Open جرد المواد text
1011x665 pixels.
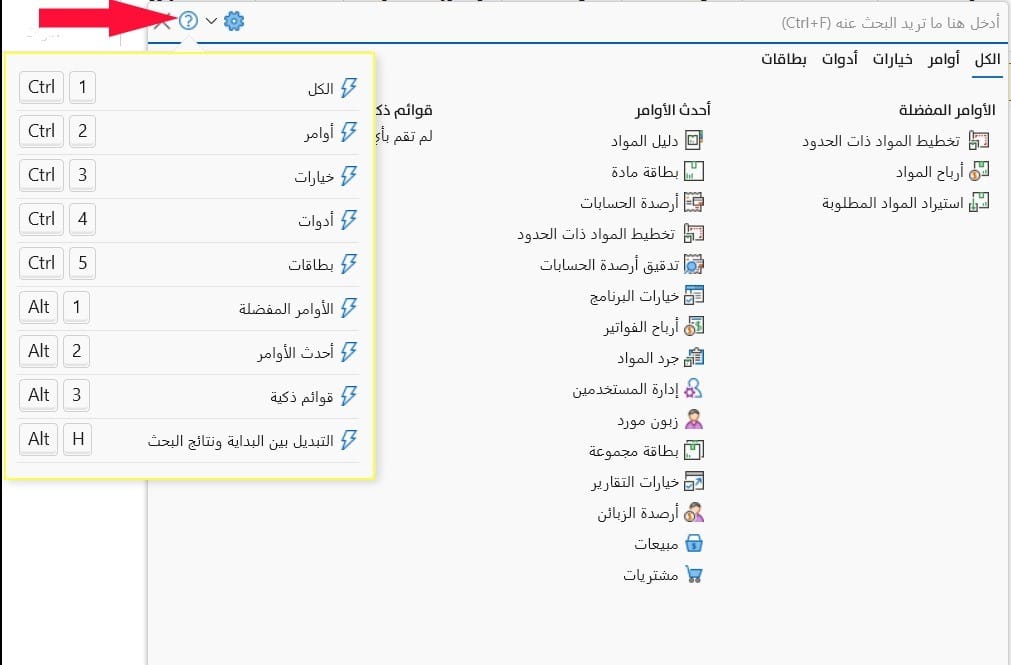648,358
